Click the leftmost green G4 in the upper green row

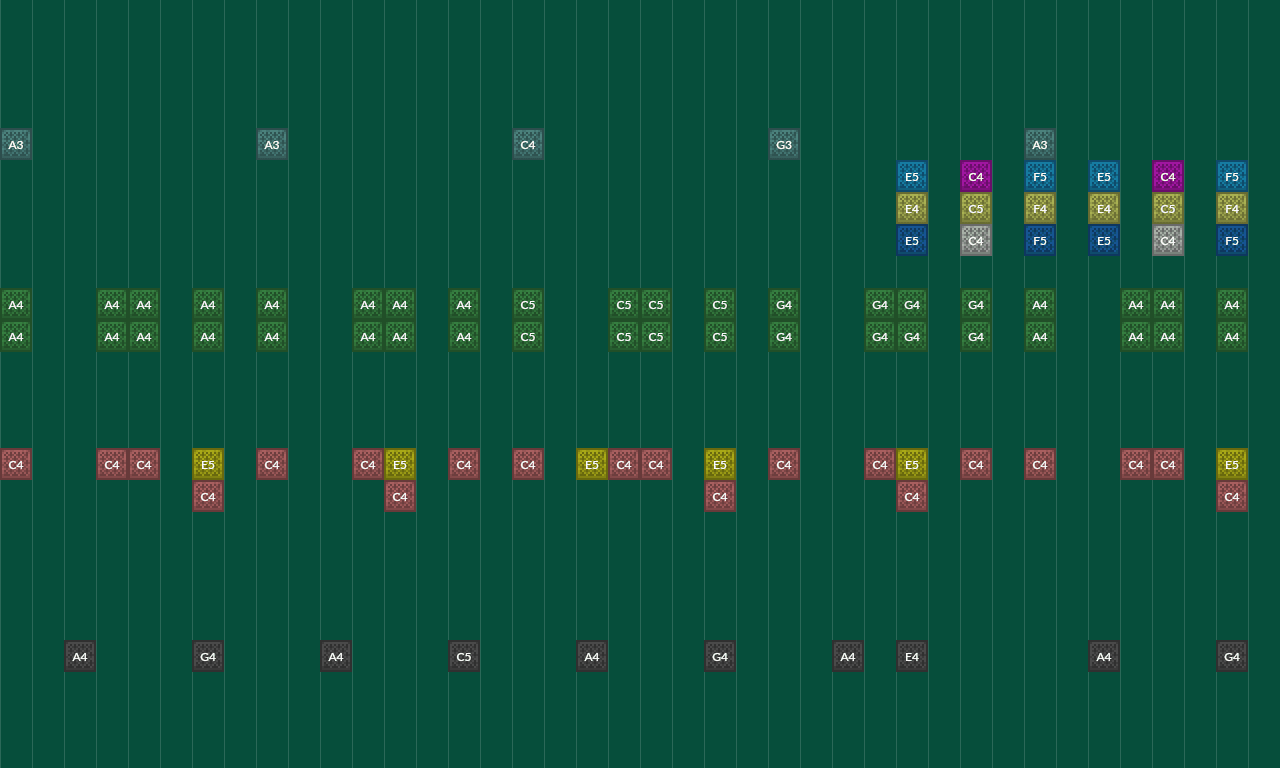(x=784, y=304)
